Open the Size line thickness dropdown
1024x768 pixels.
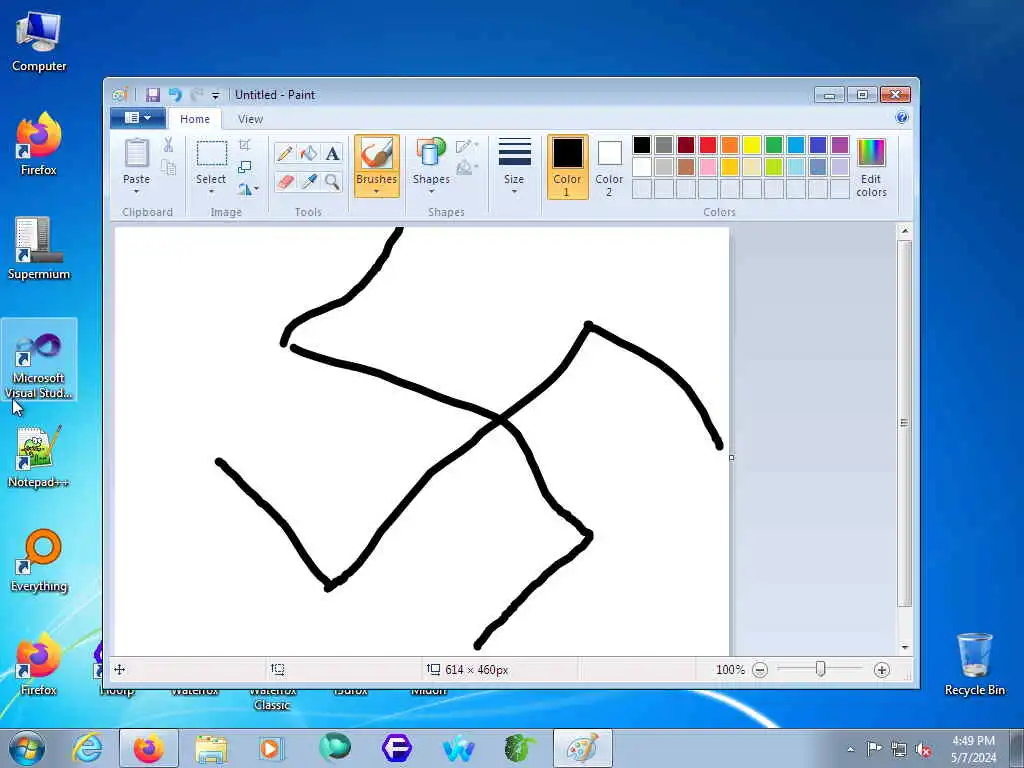[515, 167]
